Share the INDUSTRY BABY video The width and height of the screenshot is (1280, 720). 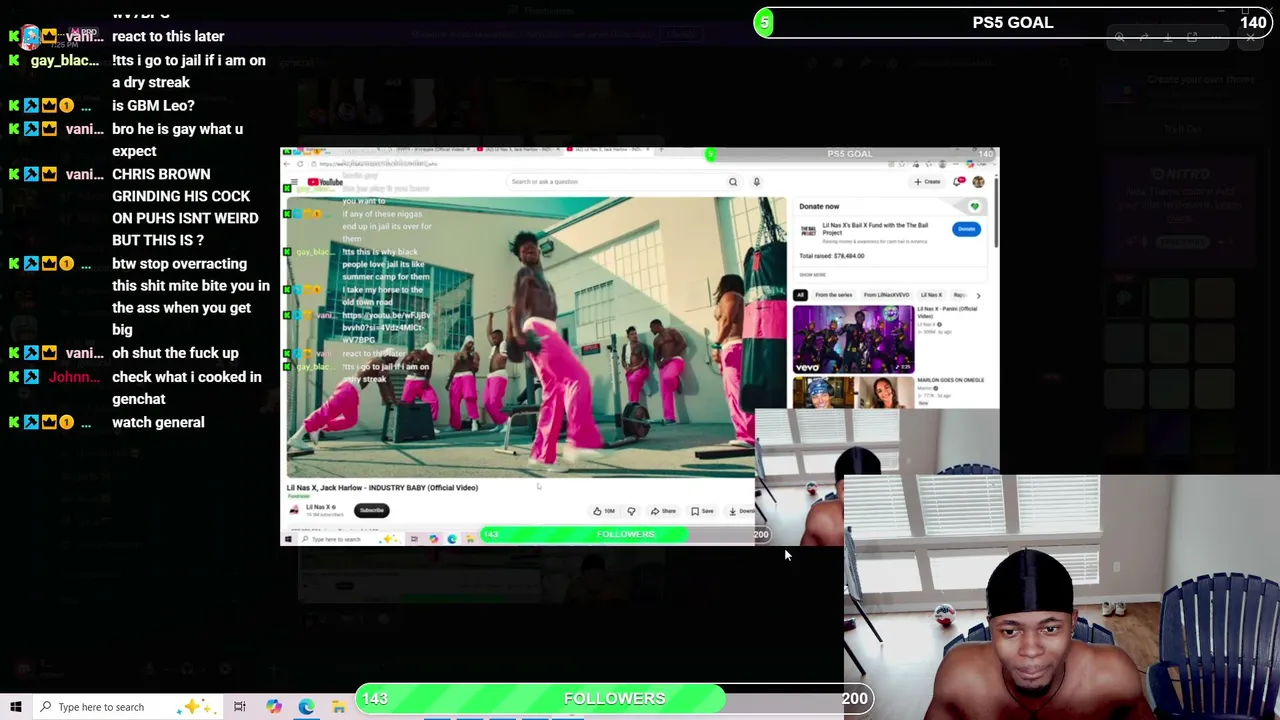(x=663, y=511)
